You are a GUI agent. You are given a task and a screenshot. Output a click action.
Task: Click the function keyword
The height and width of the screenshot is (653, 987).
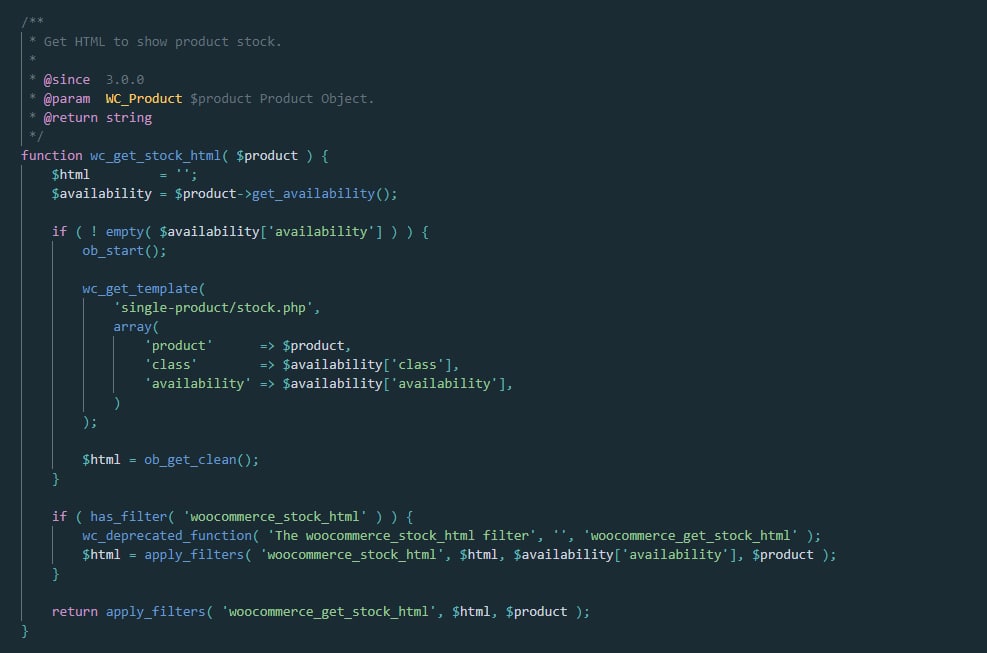[52, 155]
